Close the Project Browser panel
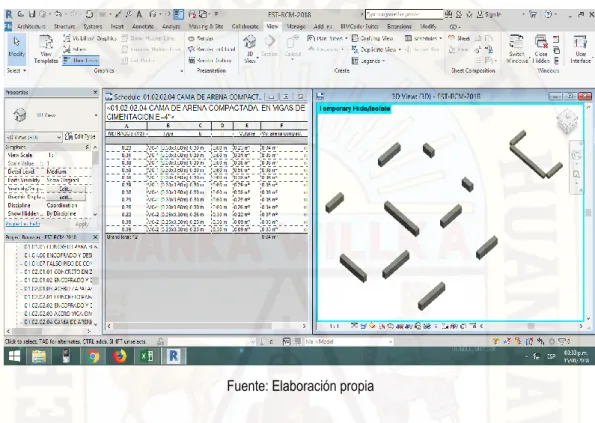Screen dimensions: 595x423 95,237
